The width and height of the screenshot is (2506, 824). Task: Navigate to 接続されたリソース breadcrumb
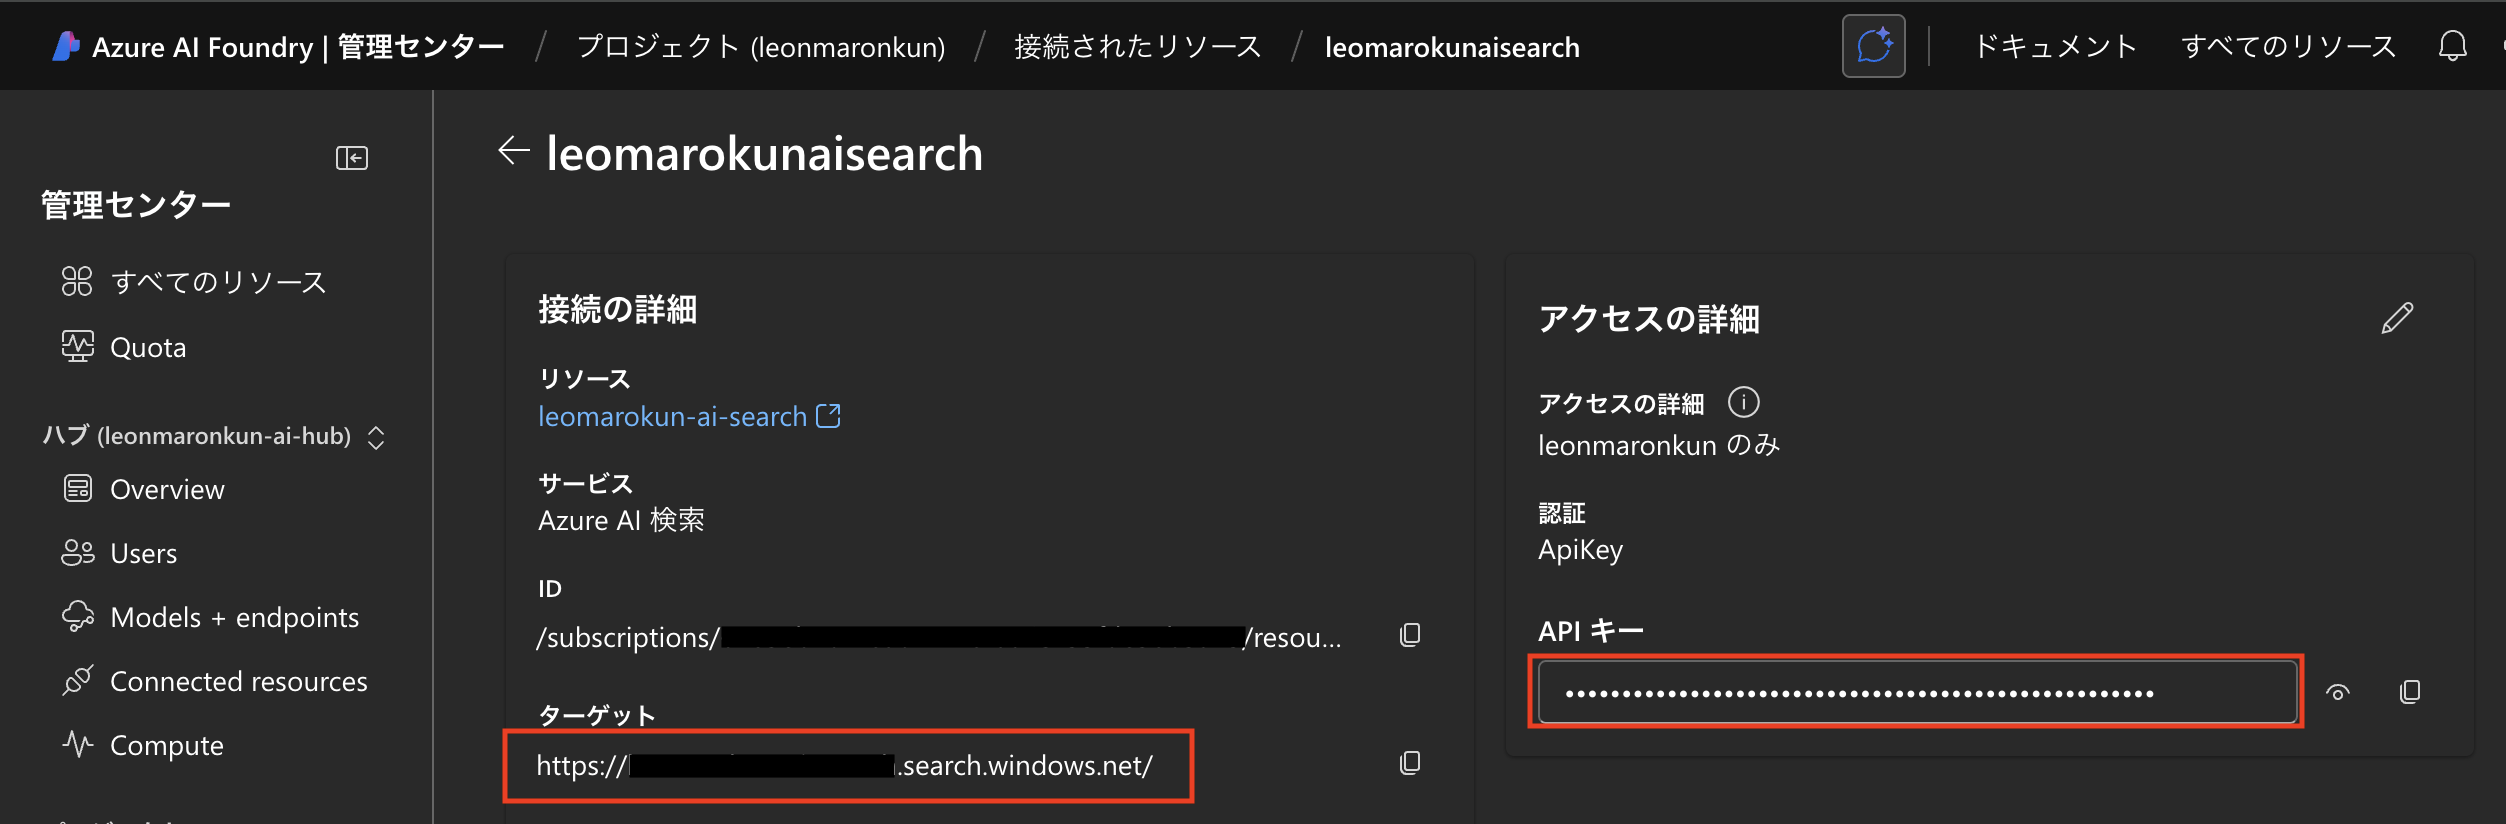tap(1137, 47)
